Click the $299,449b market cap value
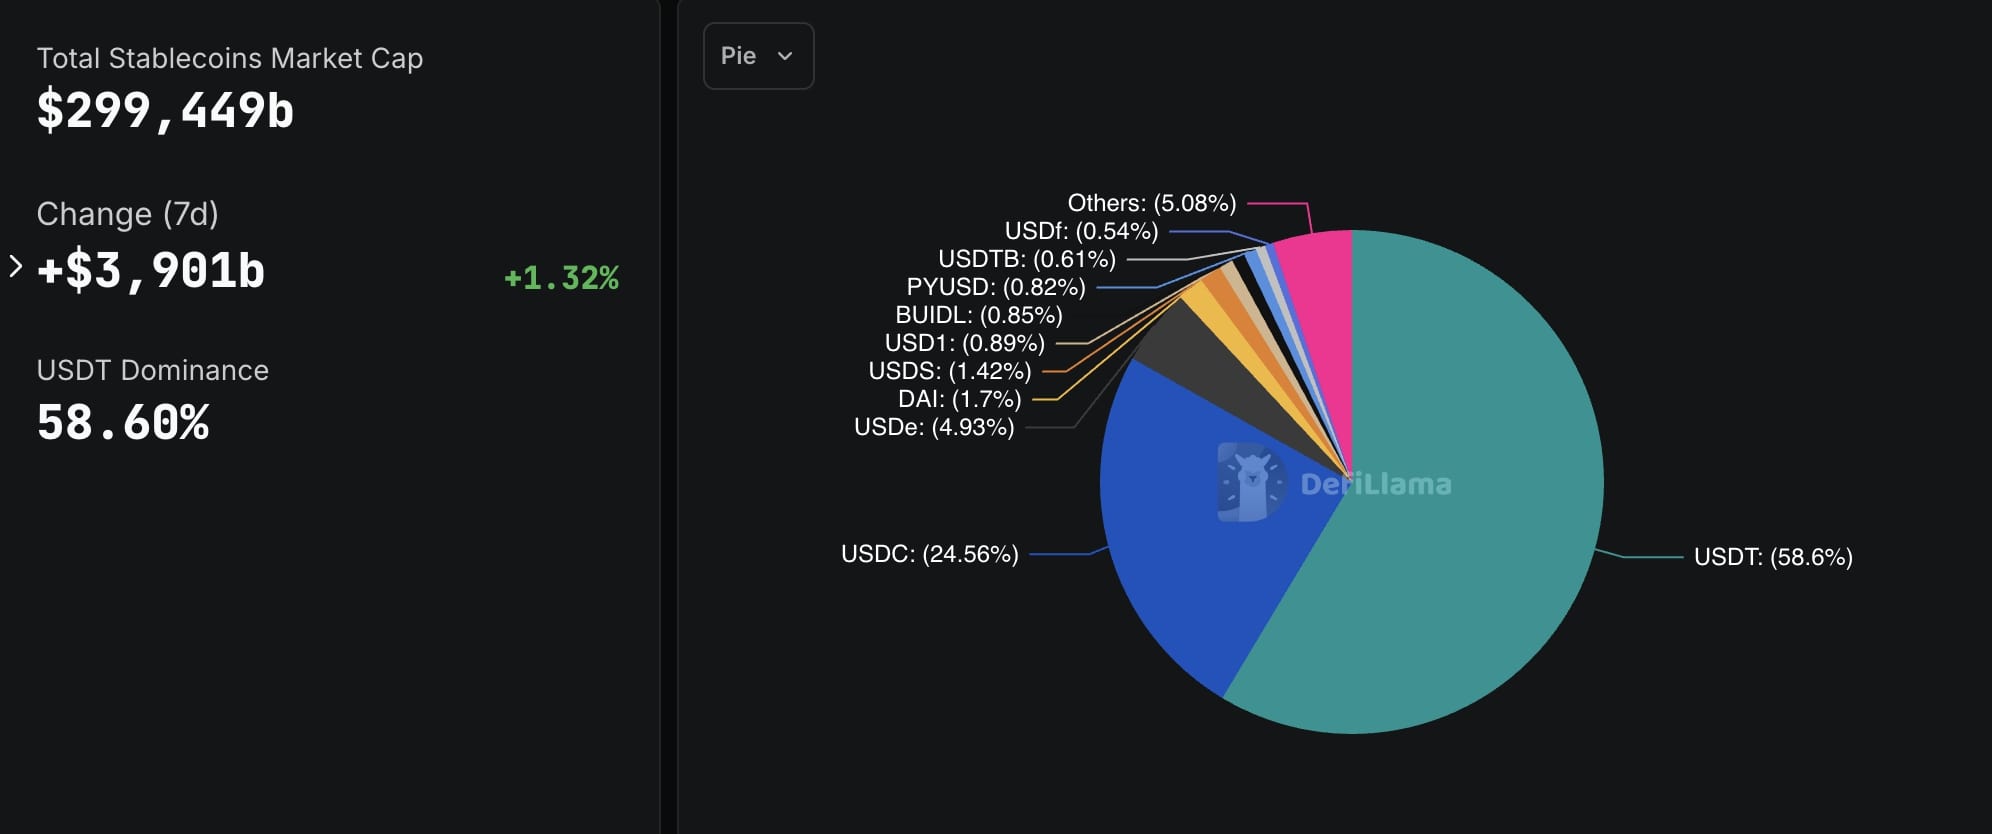1992x834 pixels. point(165,110)
